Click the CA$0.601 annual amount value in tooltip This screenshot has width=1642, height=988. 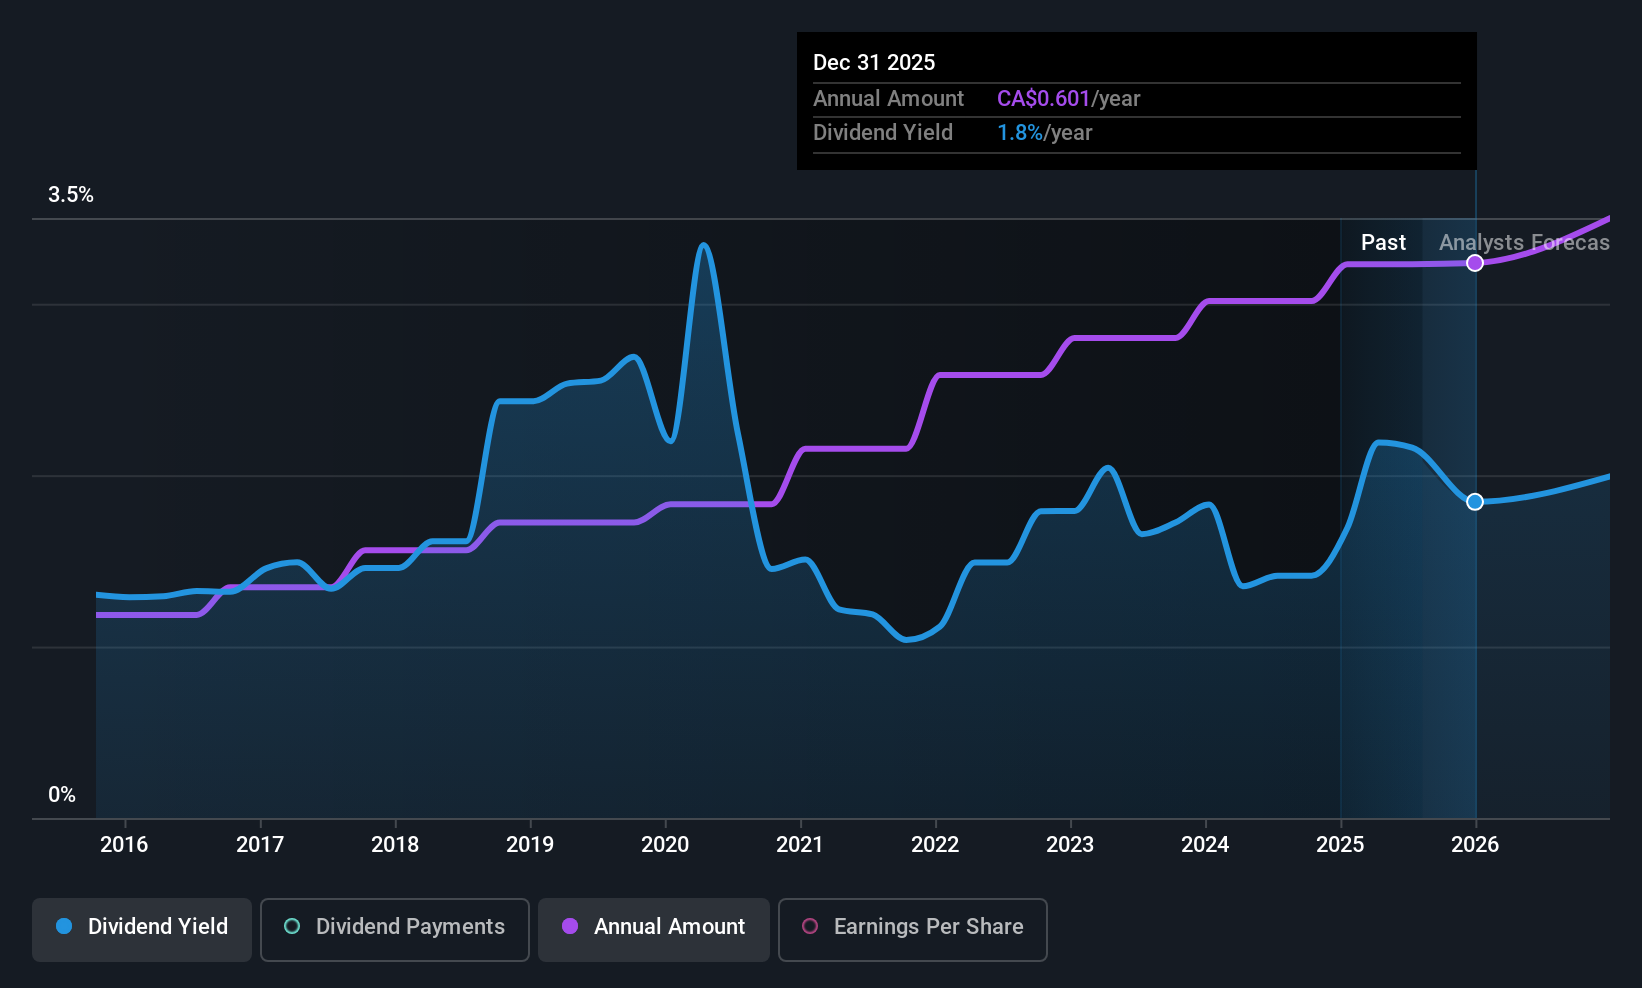point(1043,99)
